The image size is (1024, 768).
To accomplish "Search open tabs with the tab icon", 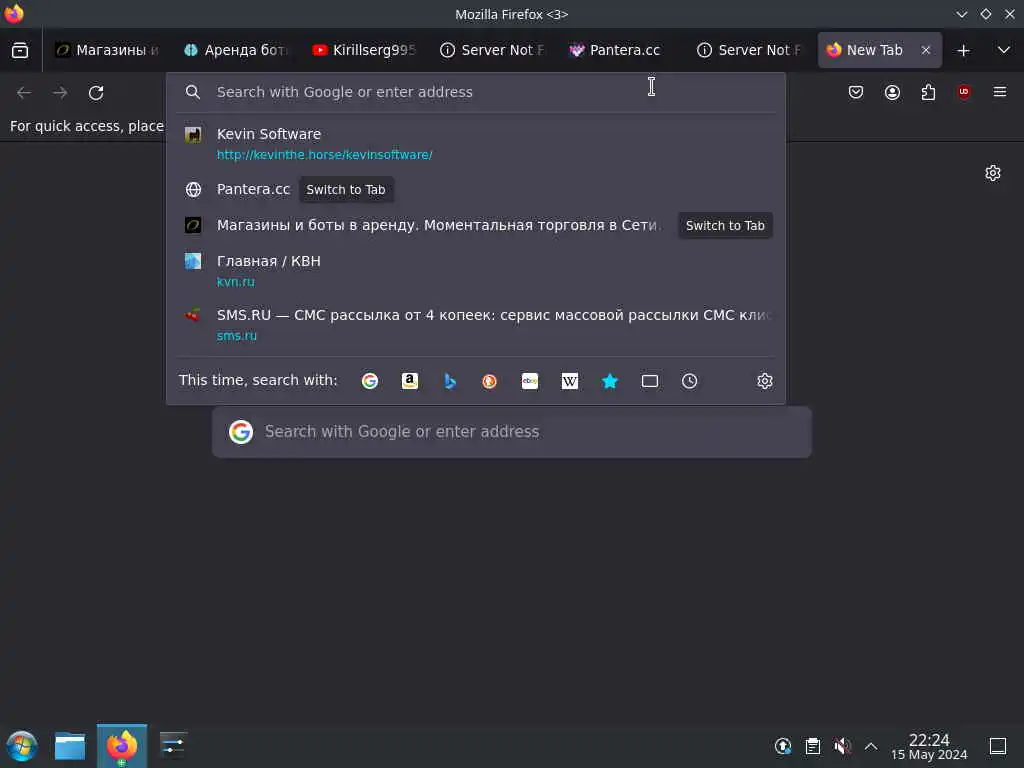I will [650, 381].
